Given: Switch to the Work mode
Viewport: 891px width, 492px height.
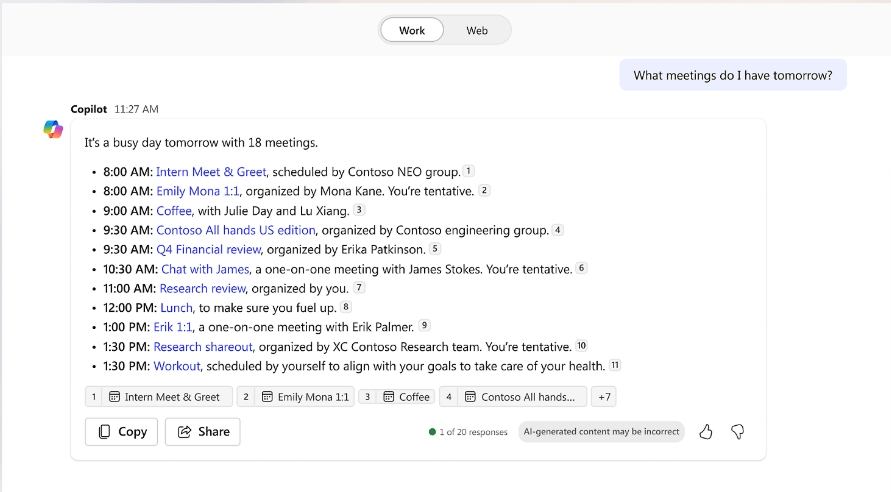Looking at the screenshot, I should coord(412,31).
